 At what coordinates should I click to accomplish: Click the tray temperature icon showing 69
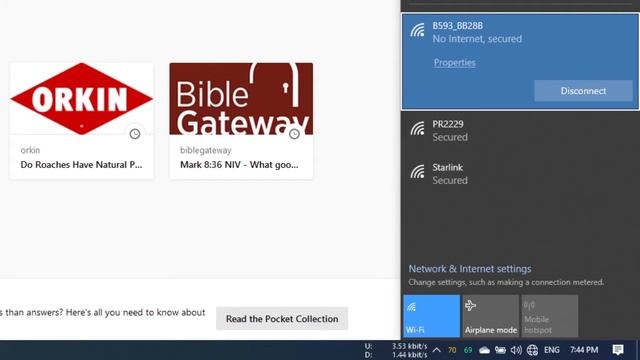pos(468,350)
